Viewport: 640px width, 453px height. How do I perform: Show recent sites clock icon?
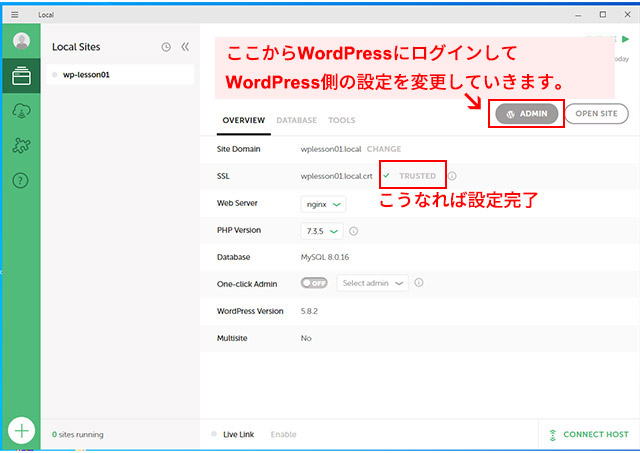166,47
